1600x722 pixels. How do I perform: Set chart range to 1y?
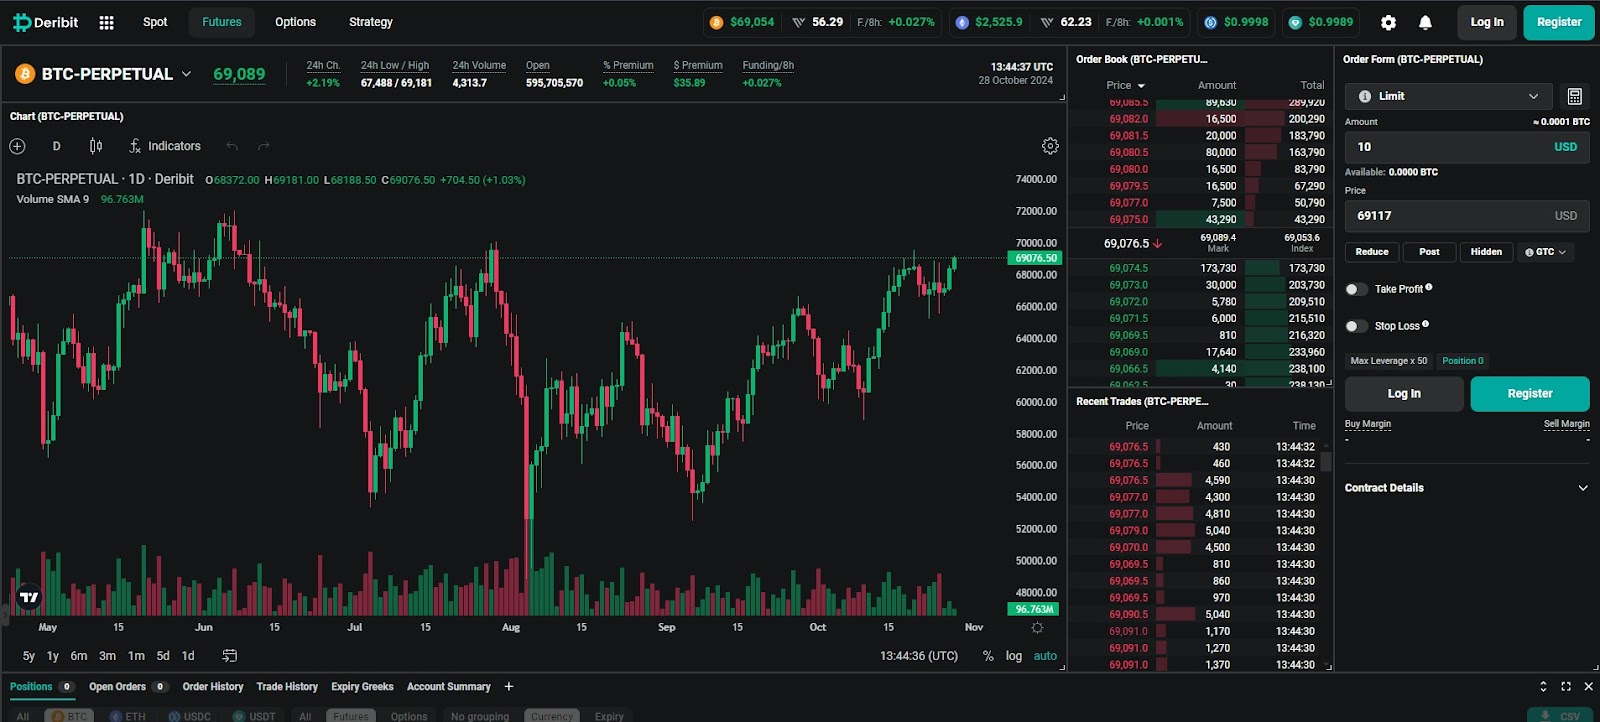[53, 656]
